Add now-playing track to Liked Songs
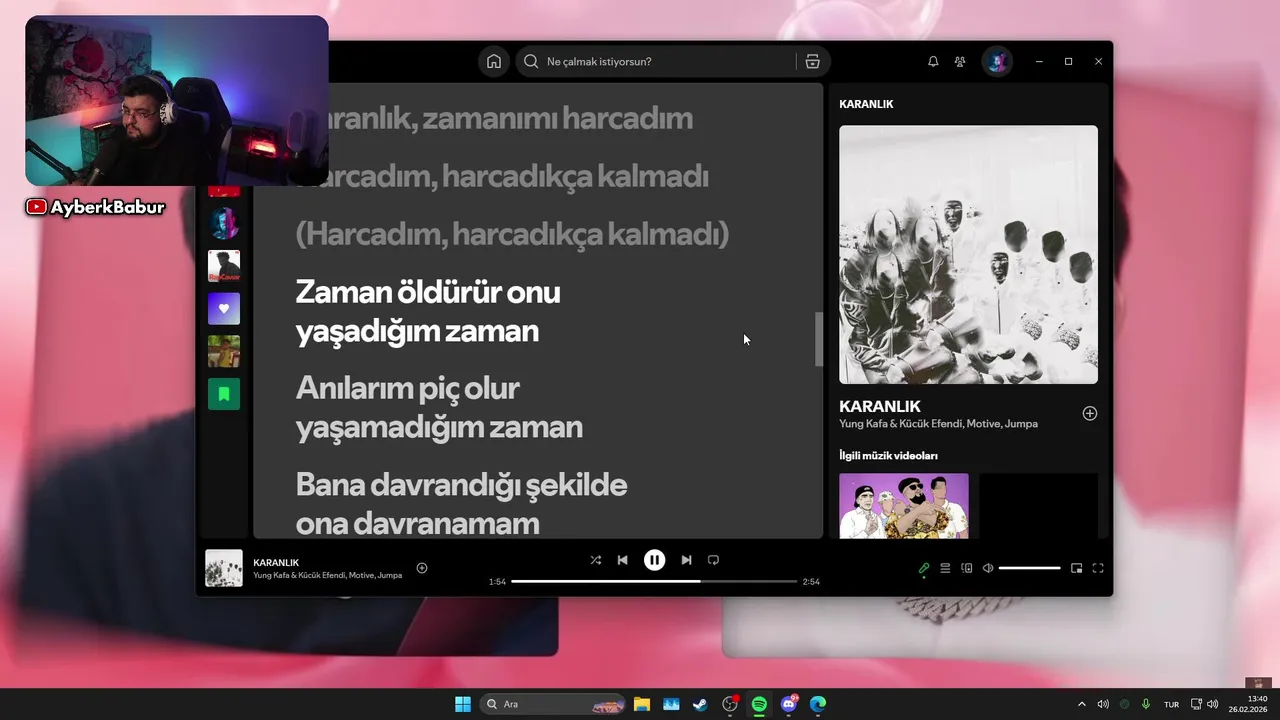 422,568
